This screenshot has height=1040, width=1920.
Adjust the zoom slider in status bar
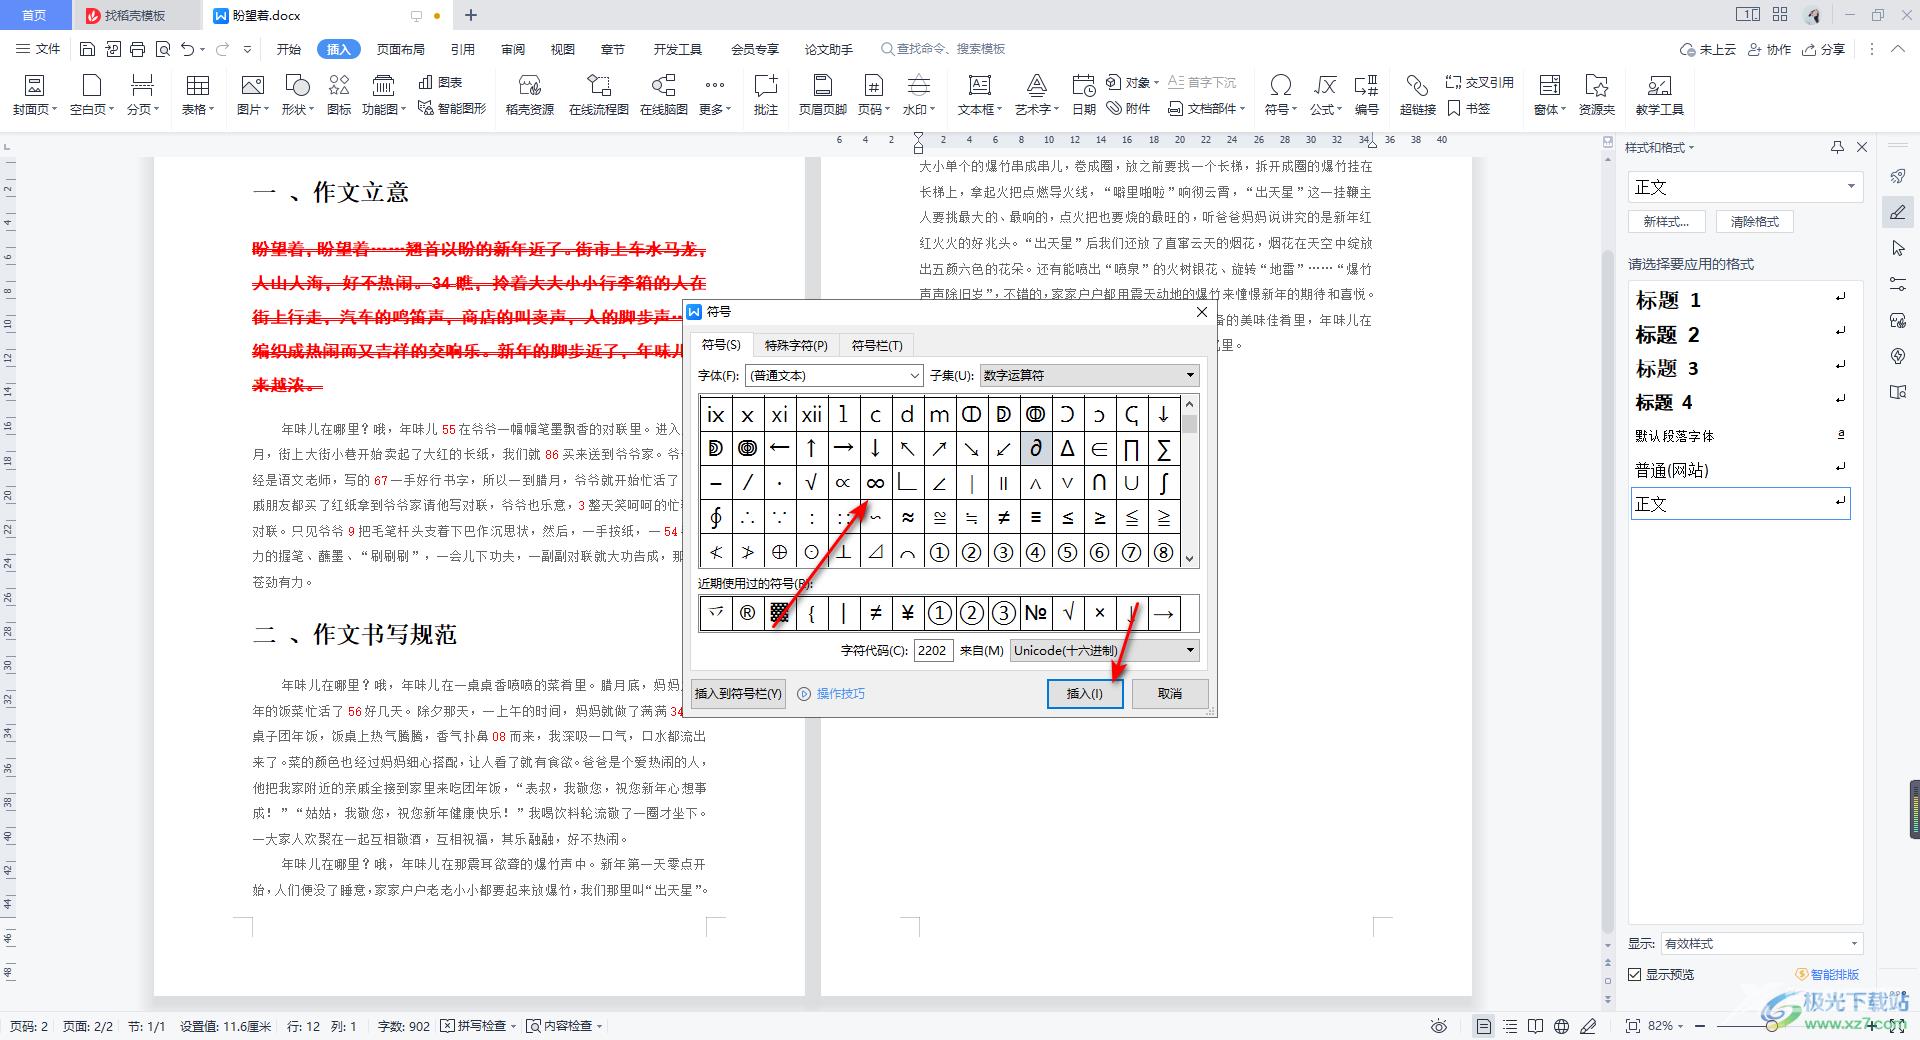(1771, 1026)
